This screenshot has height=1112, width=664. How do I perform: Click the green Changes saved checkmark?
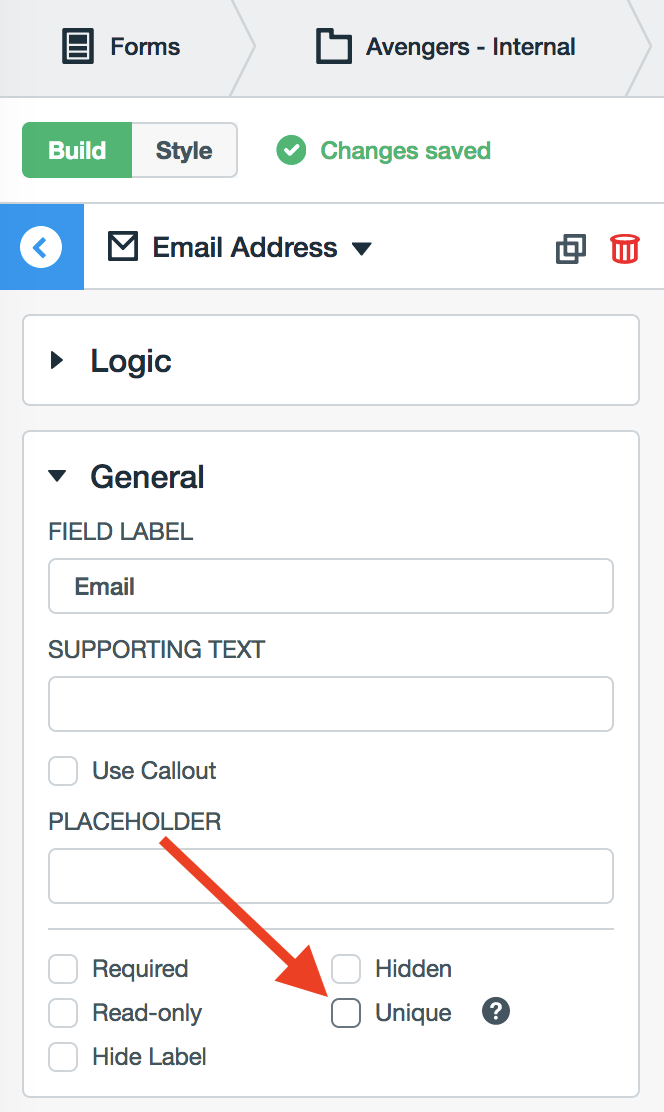290,150
